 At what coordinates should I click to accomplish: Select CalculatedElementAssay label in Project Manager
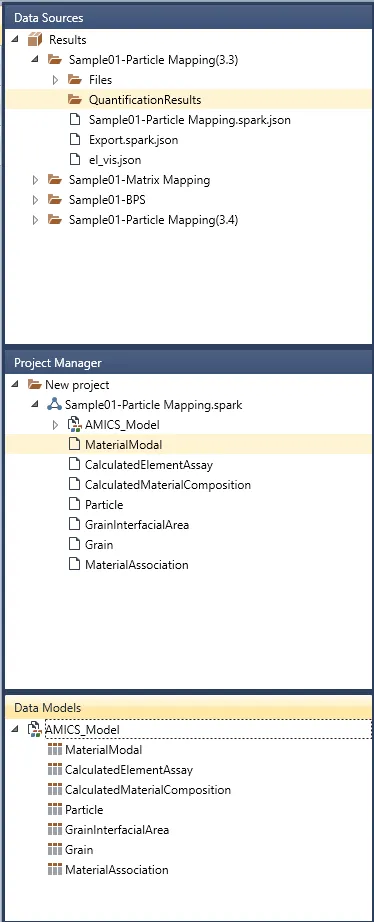pos(149,465)
